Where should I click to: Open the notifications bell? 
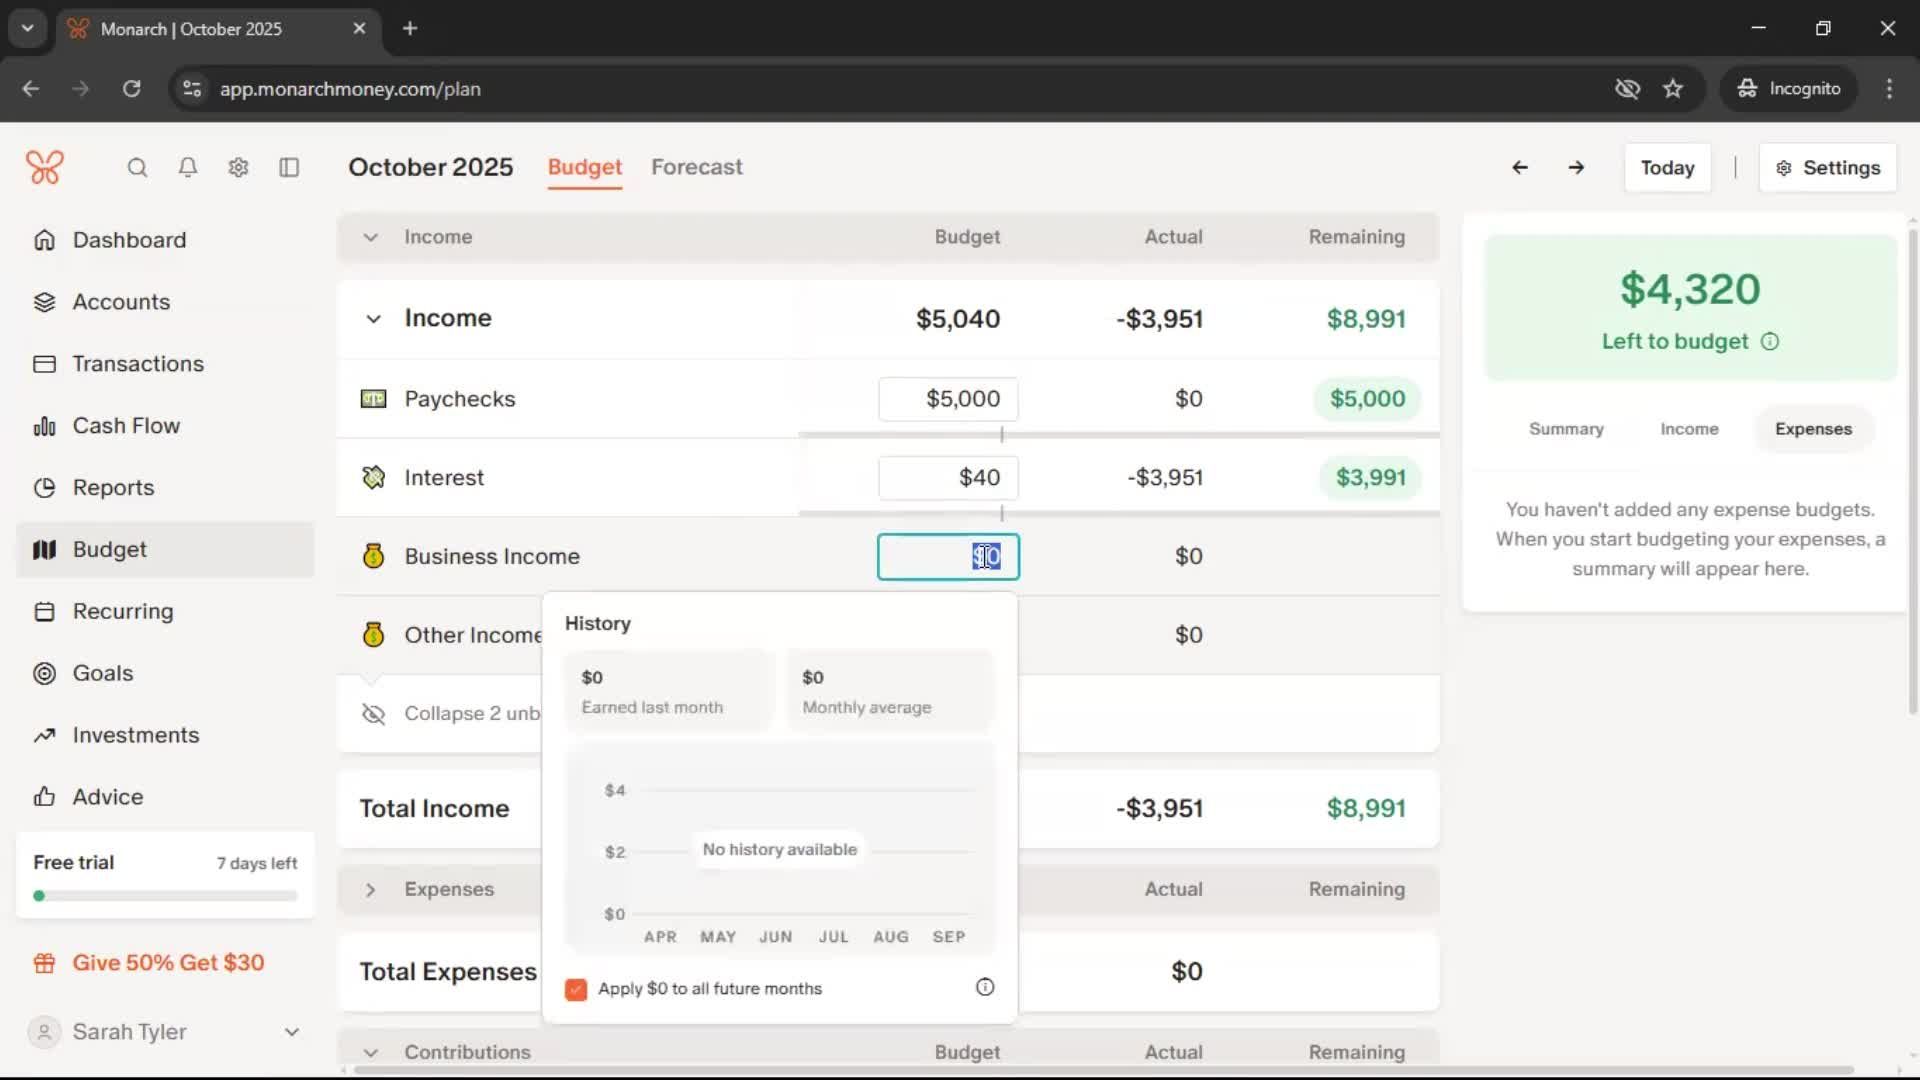coord(187,168)
